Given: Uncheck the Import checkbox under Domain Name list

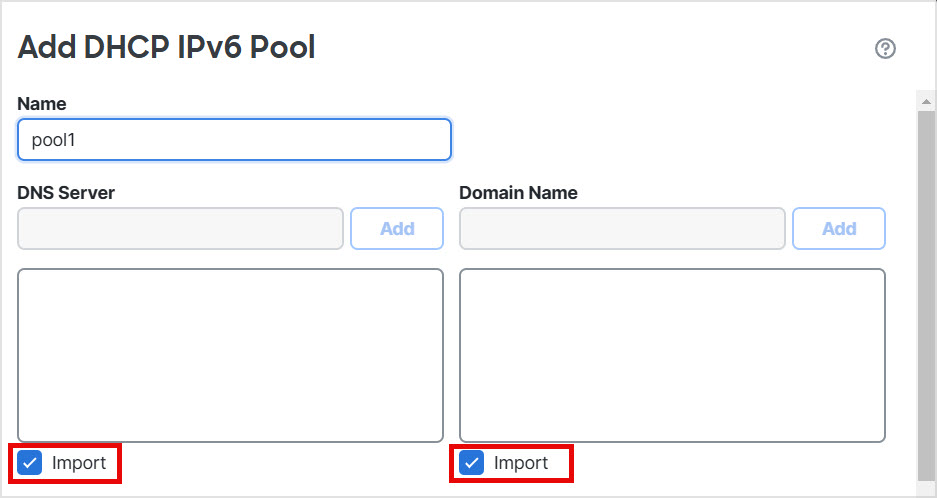Looking at the screenshot, I should (472, 463).
